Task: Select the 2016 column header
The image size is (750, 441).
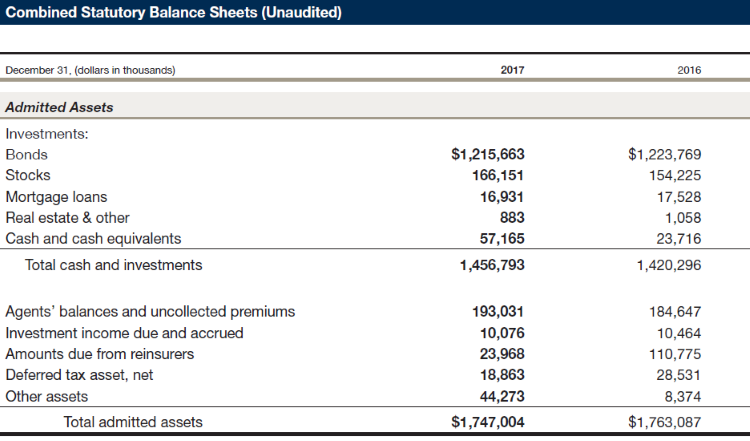Action: (x=689, y=70)
